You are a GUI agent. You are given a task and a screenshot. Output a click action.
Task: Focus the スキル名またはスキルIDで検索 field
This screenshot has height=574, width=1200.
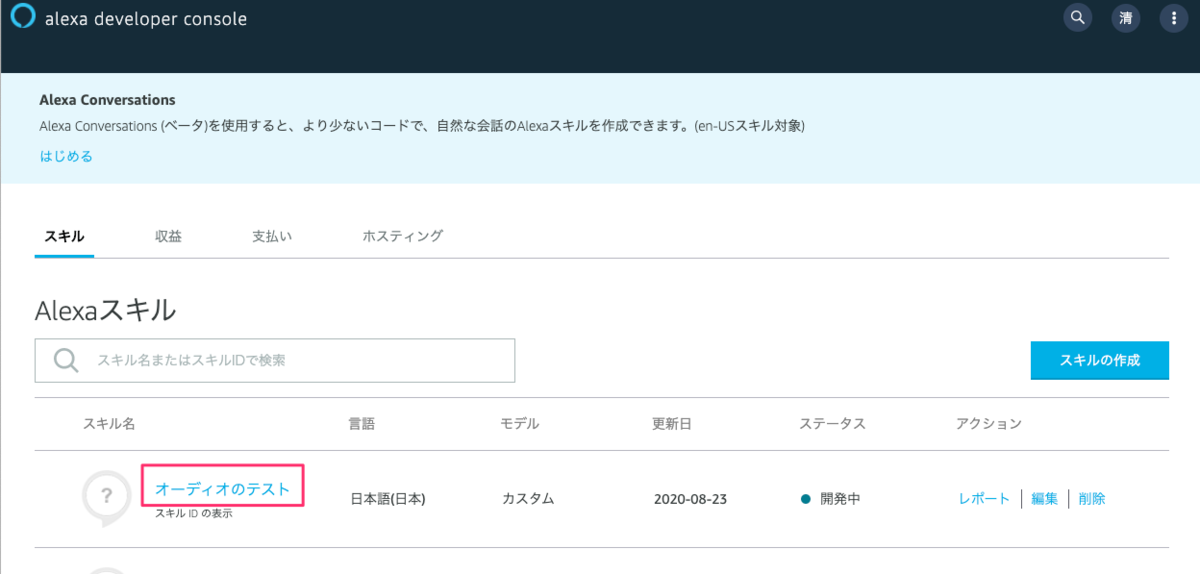(275, 360)
